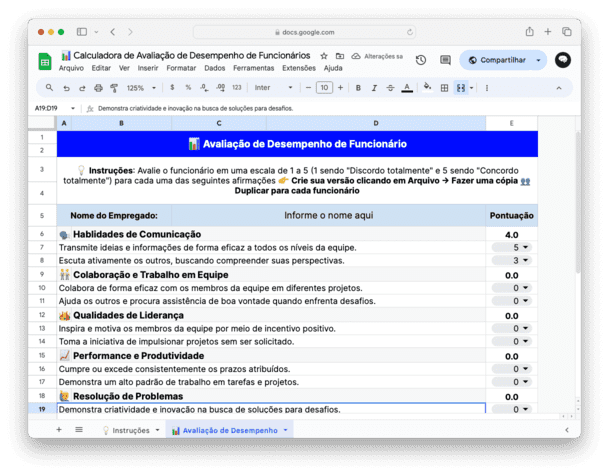Screen dimensions: 609x475
Task: Click the font size field
Action: (x=324, y=88)
